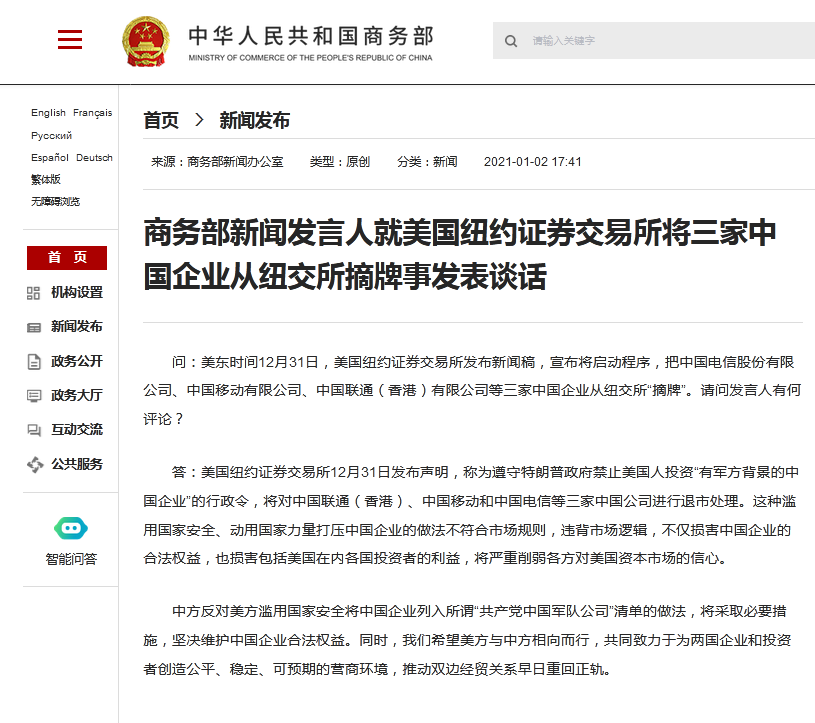Click the red 首页 sidebar button
The height and width of the screenshot is (723, 815).
coord(67,258)
